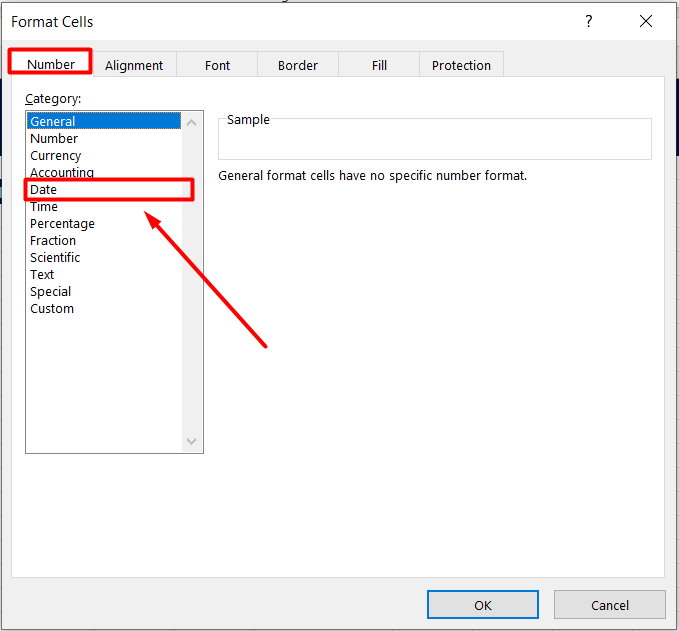
Task: Select the Number category in list
Action: click(x=104, y=139)
